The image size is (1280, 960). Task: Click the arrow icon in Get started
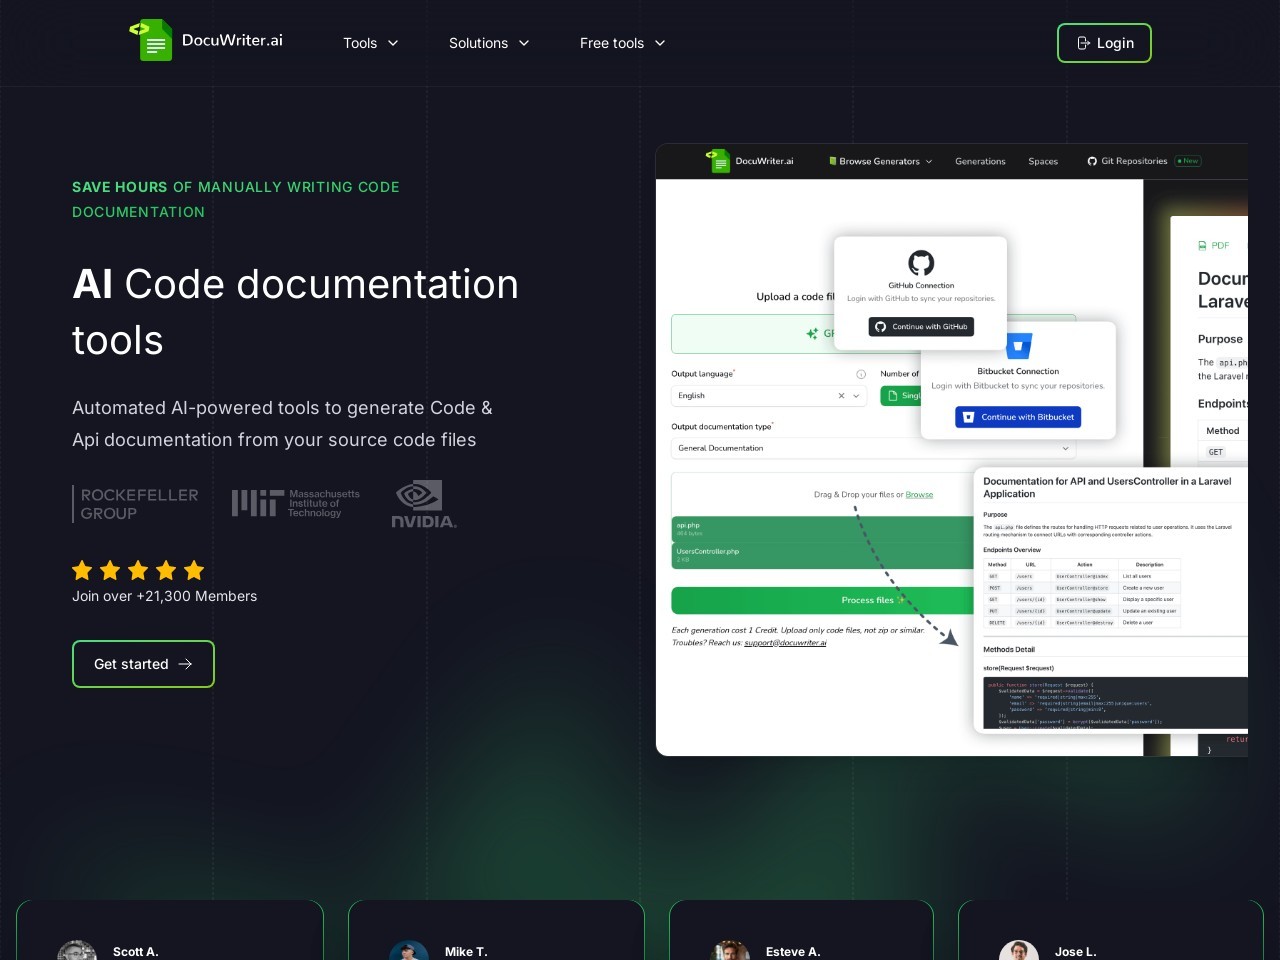click(x=185, y=664)
